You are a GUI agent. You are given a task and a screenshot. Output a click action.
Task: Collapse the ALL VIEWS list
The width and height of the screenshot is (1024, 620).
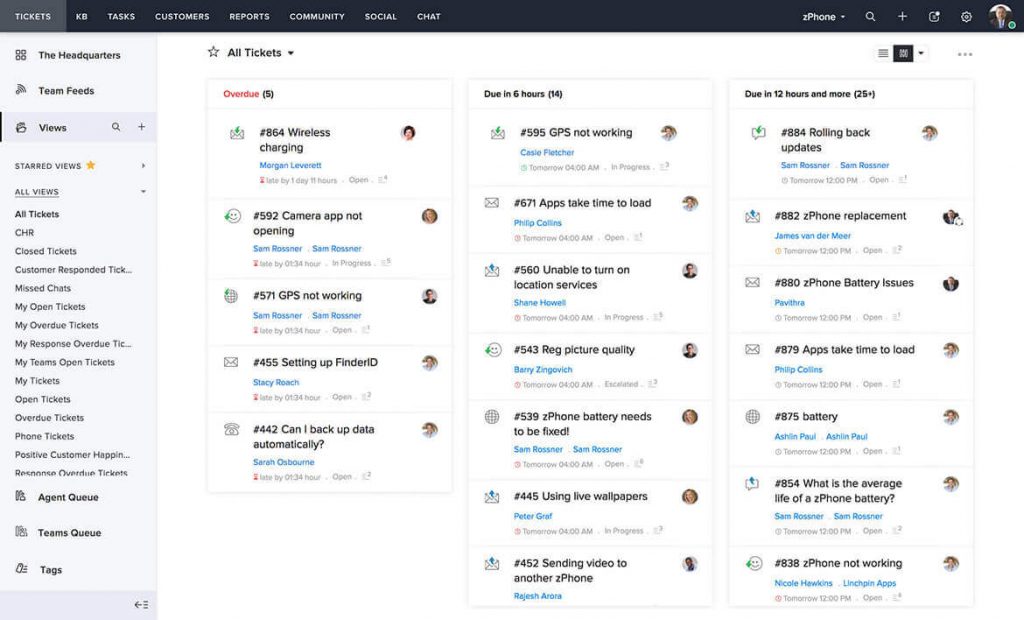tap(145, 192)
